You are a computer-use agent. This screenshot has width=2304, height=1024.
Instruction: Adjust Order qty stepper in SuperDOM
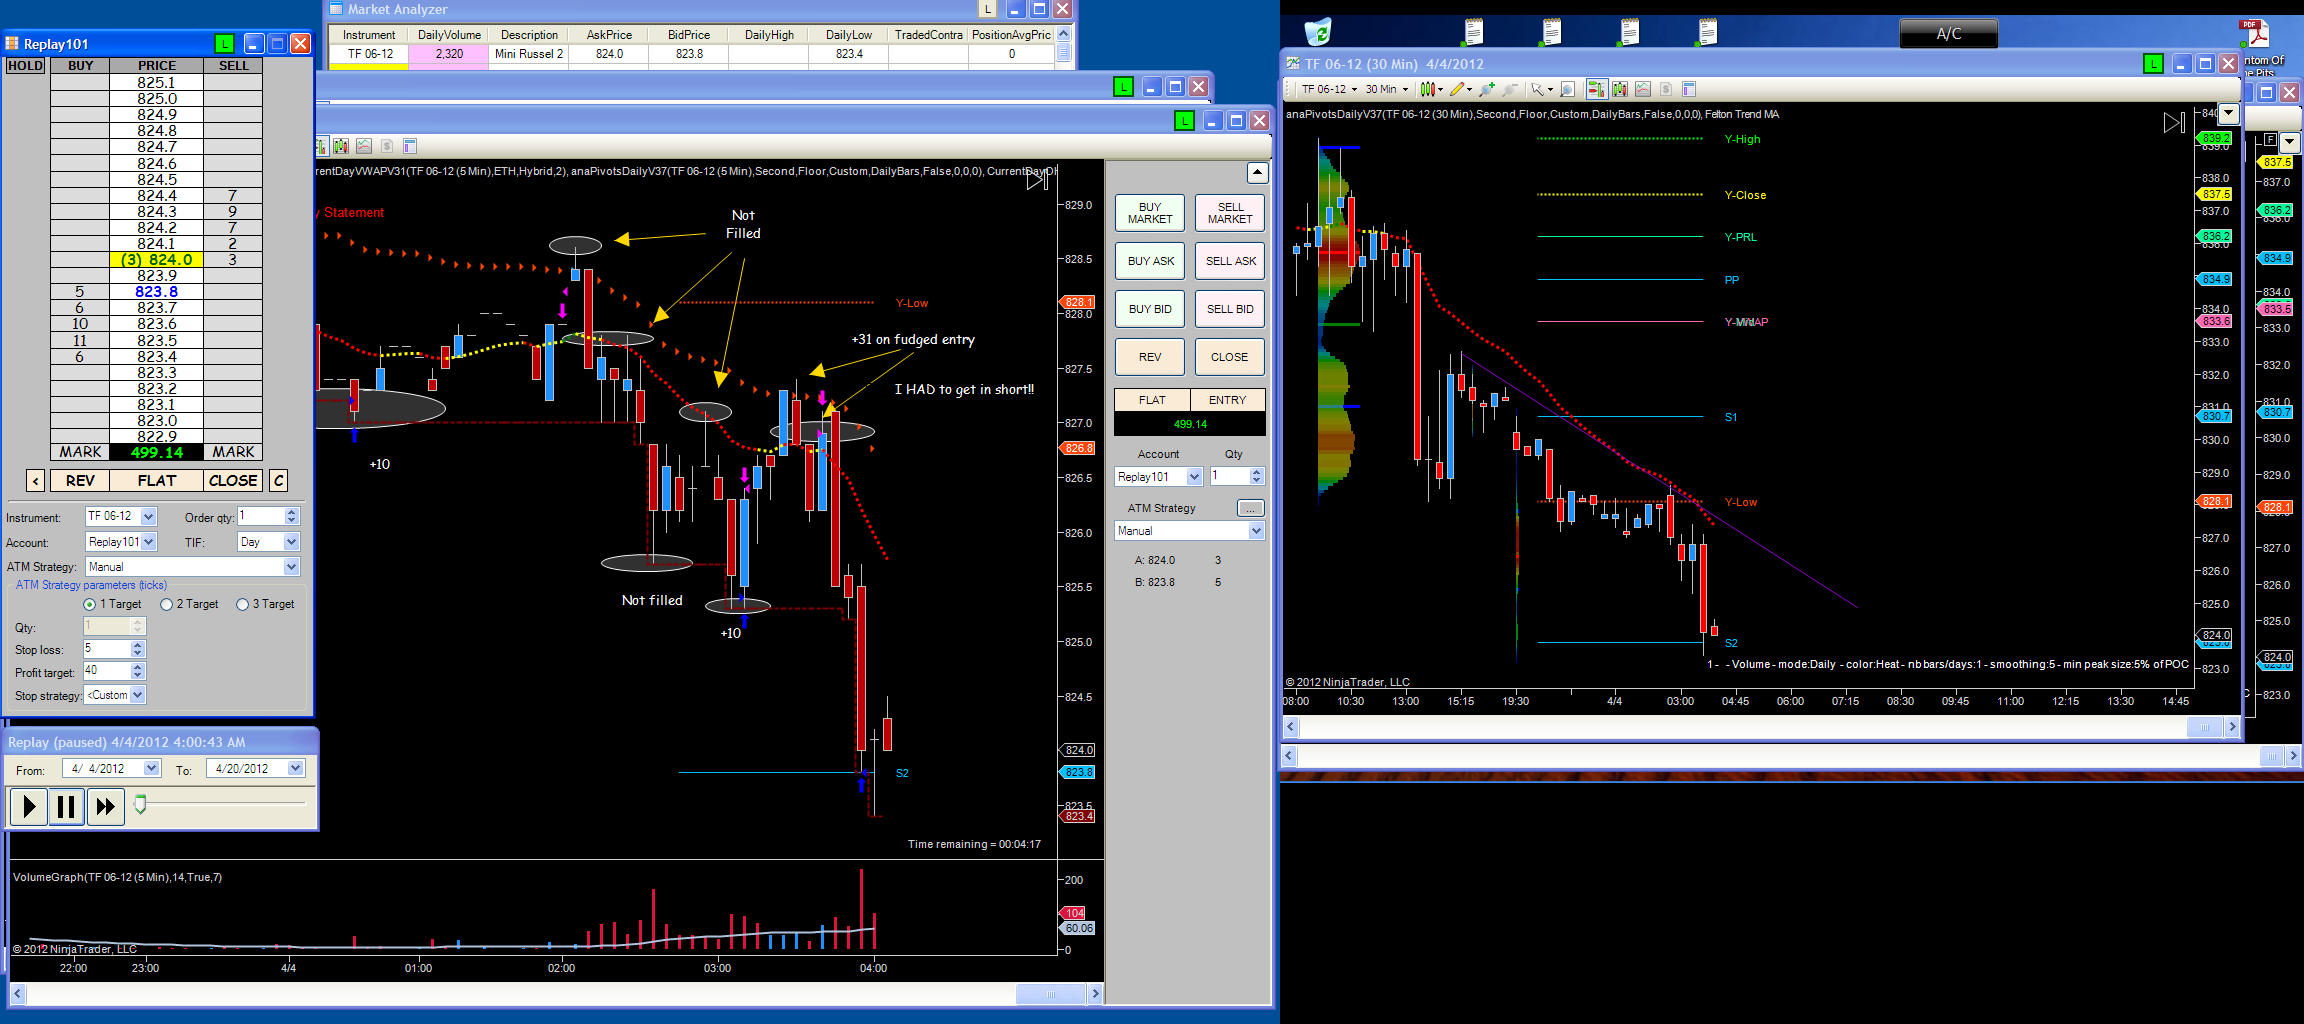tap(292, 517)
